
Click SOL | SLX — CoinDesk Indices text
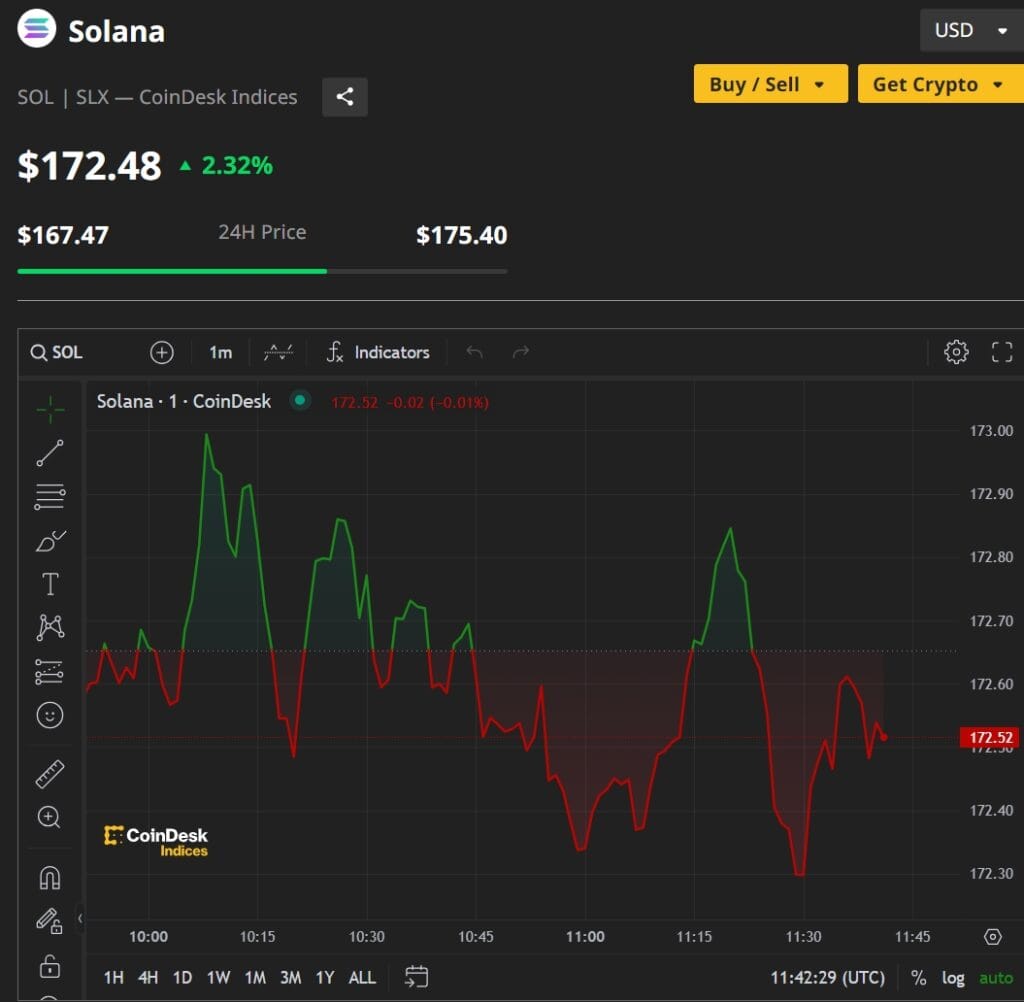(x=157, y=97)
